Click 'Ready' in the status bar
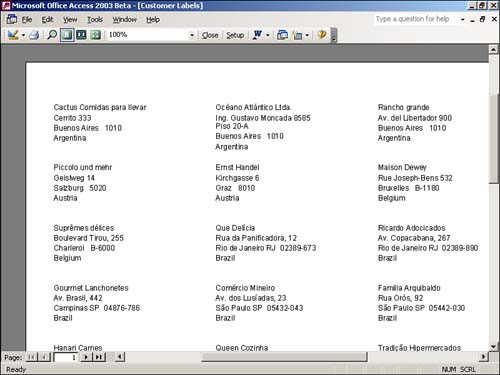The image size is (500, 375). coord(16,369)
